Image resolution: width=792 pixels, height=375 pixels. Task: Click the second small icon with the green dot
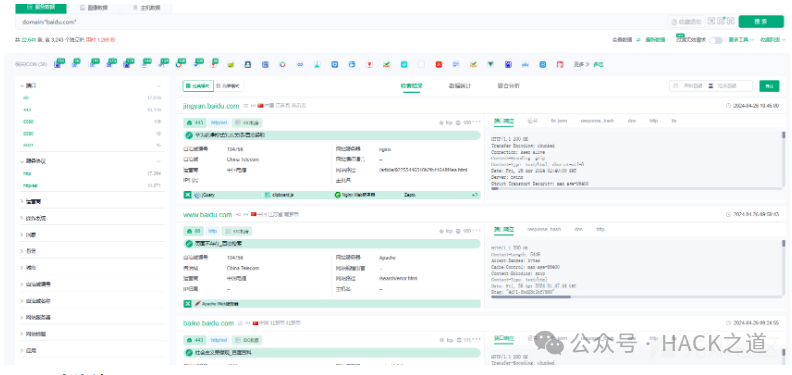coord(720,21)
